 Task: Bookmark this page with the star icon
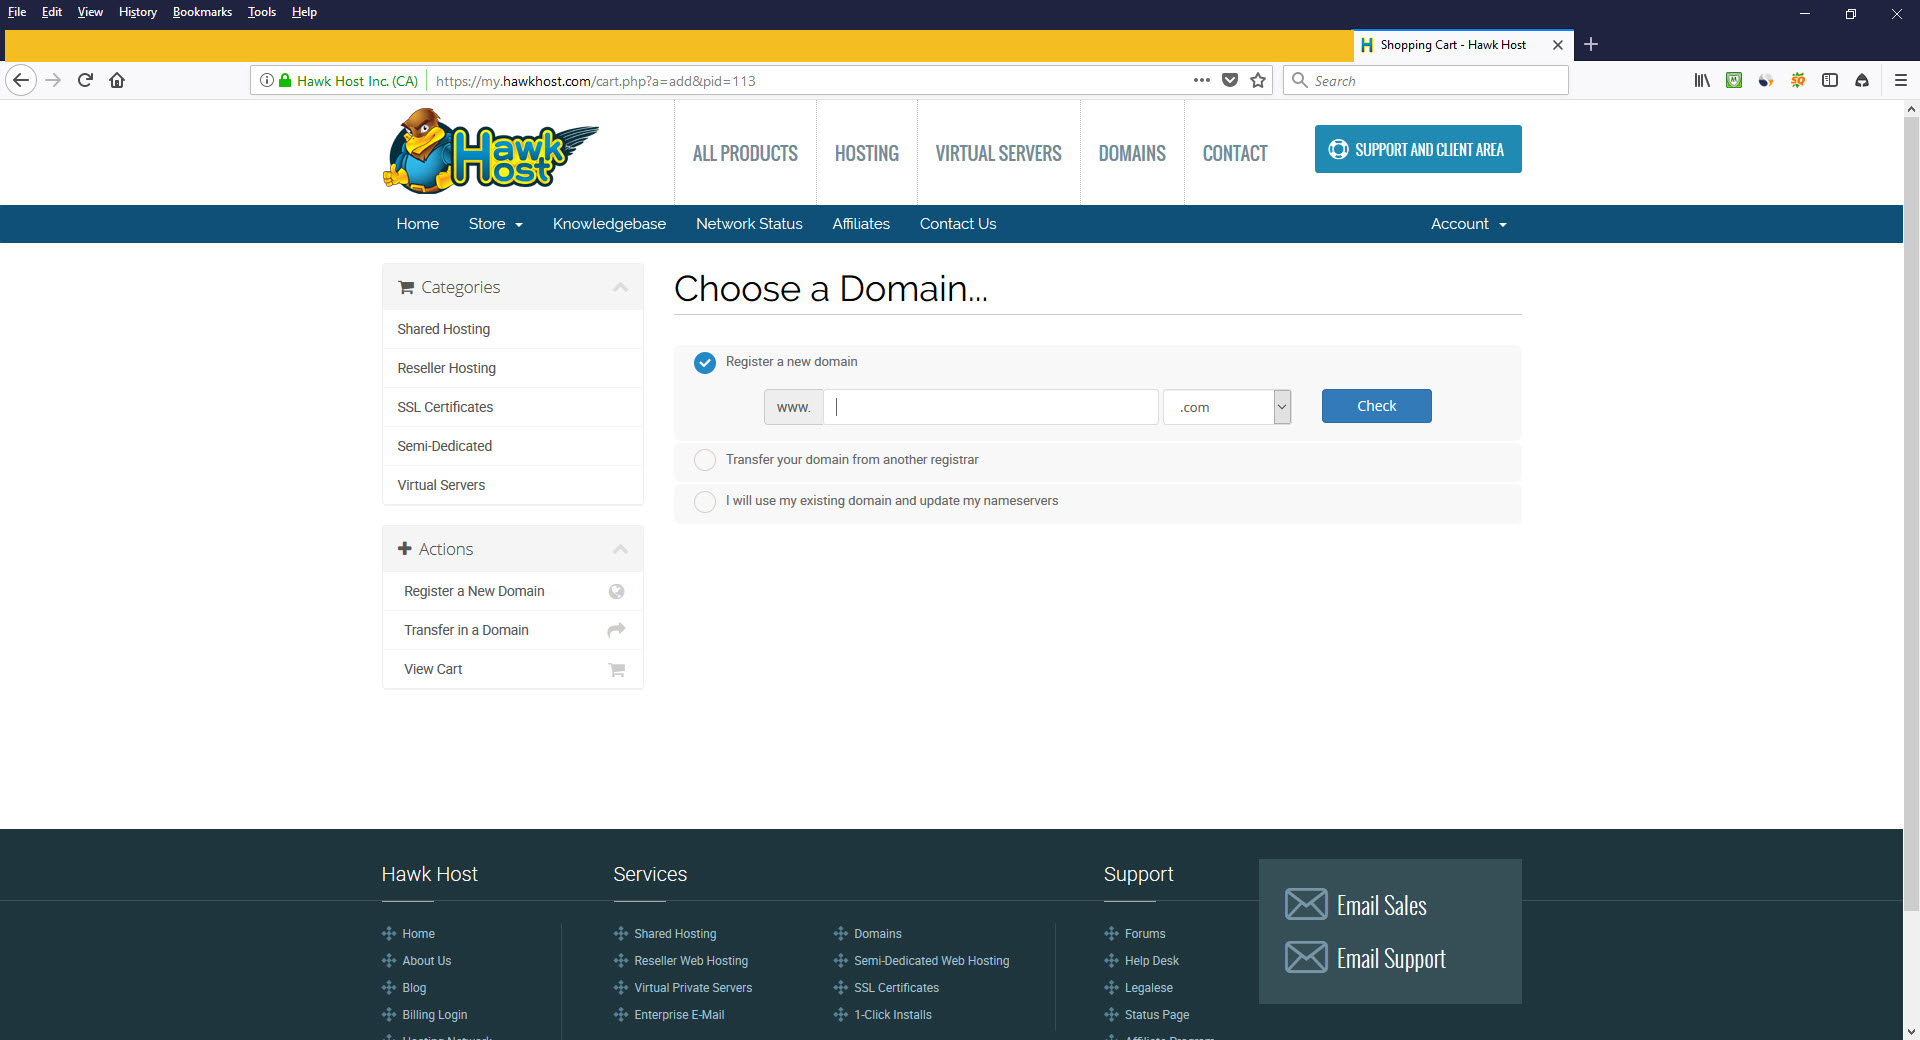pyautogui.click(x=1258, y=80)
